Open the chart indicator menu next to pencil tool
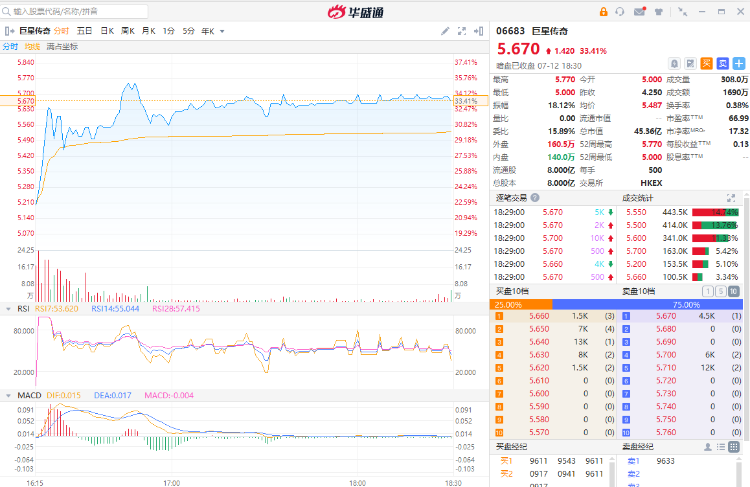Viewport: 750px width, 487px height. point(464,31)
